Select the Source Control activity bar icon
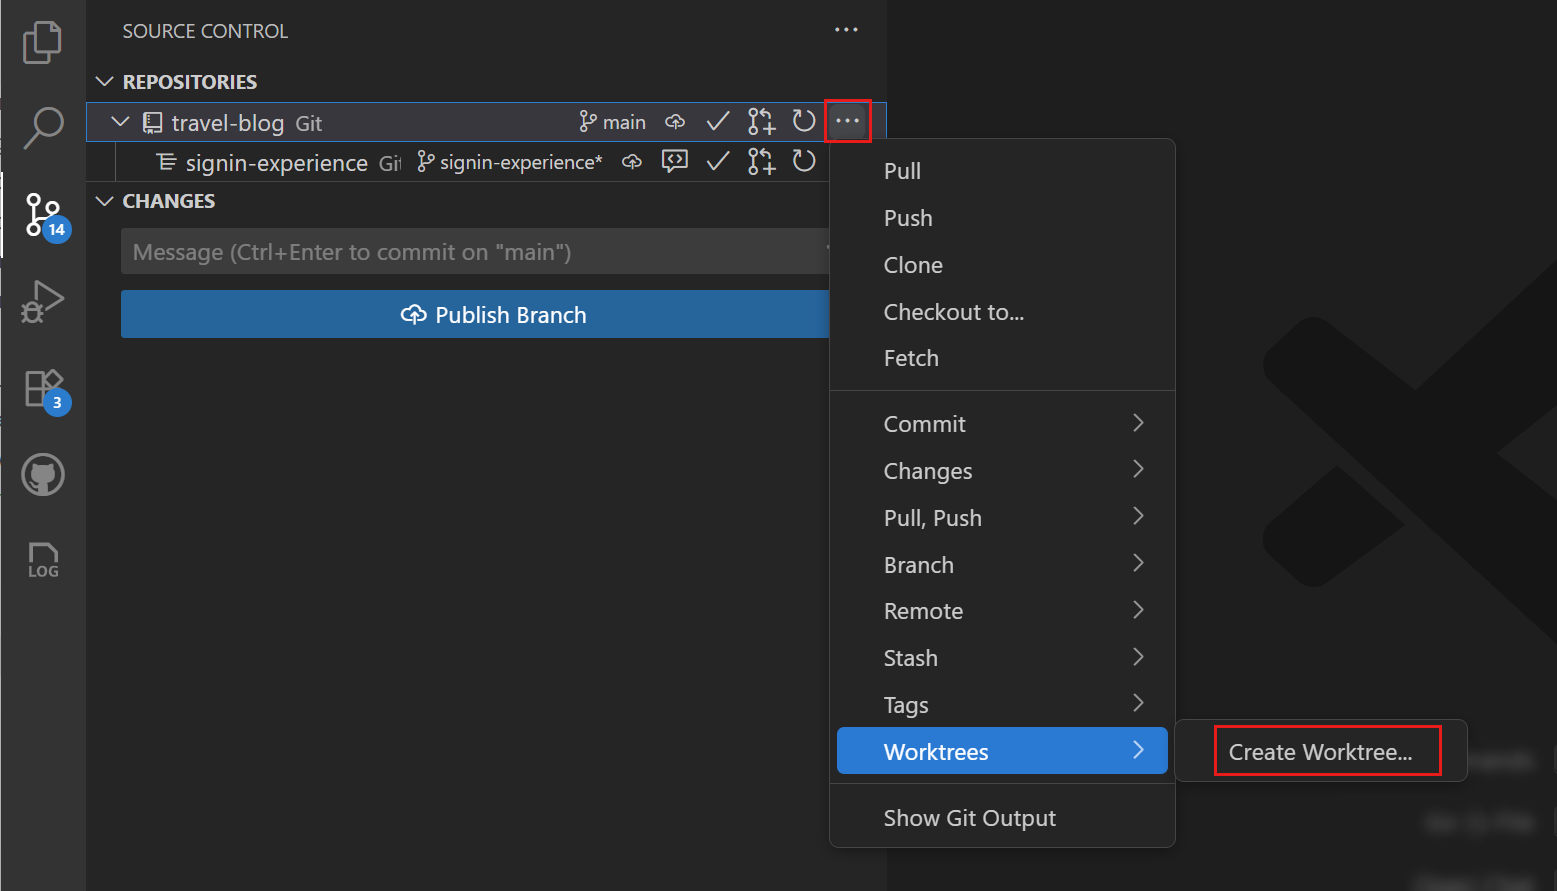The height and width of the screenshot is (891, 1557). pos(42,214)
